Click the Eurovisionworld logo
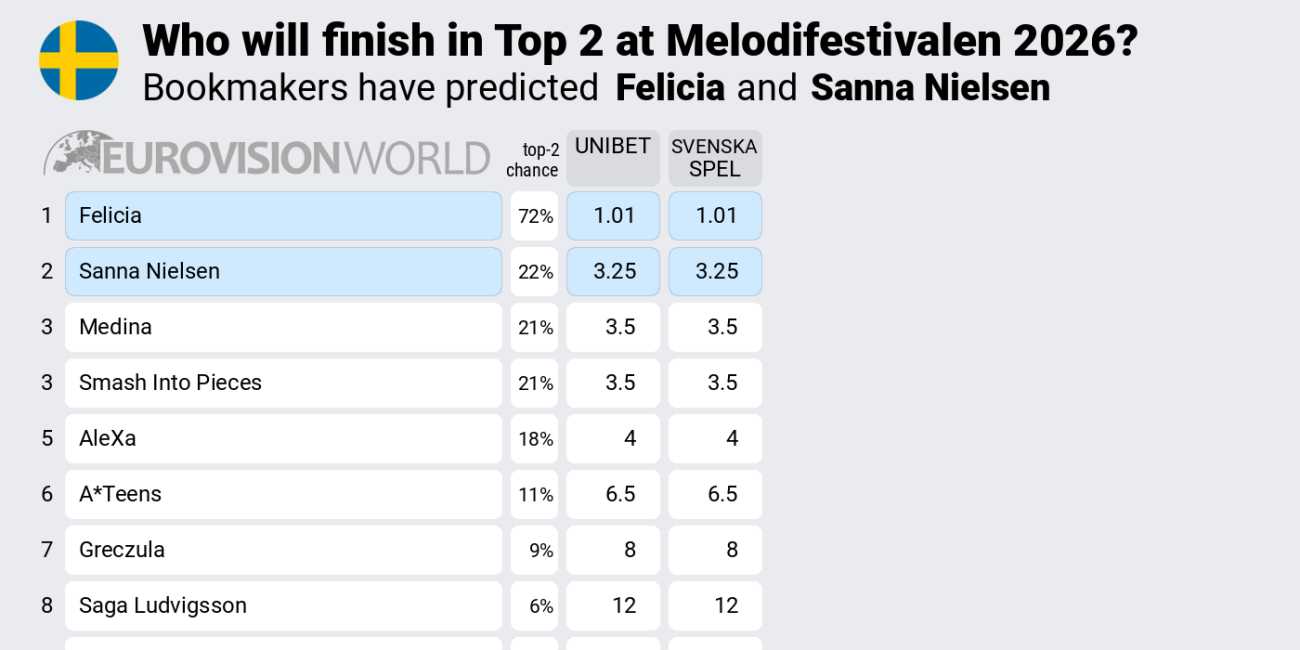This screenshot has width=1300, height=650. point(267,156)
